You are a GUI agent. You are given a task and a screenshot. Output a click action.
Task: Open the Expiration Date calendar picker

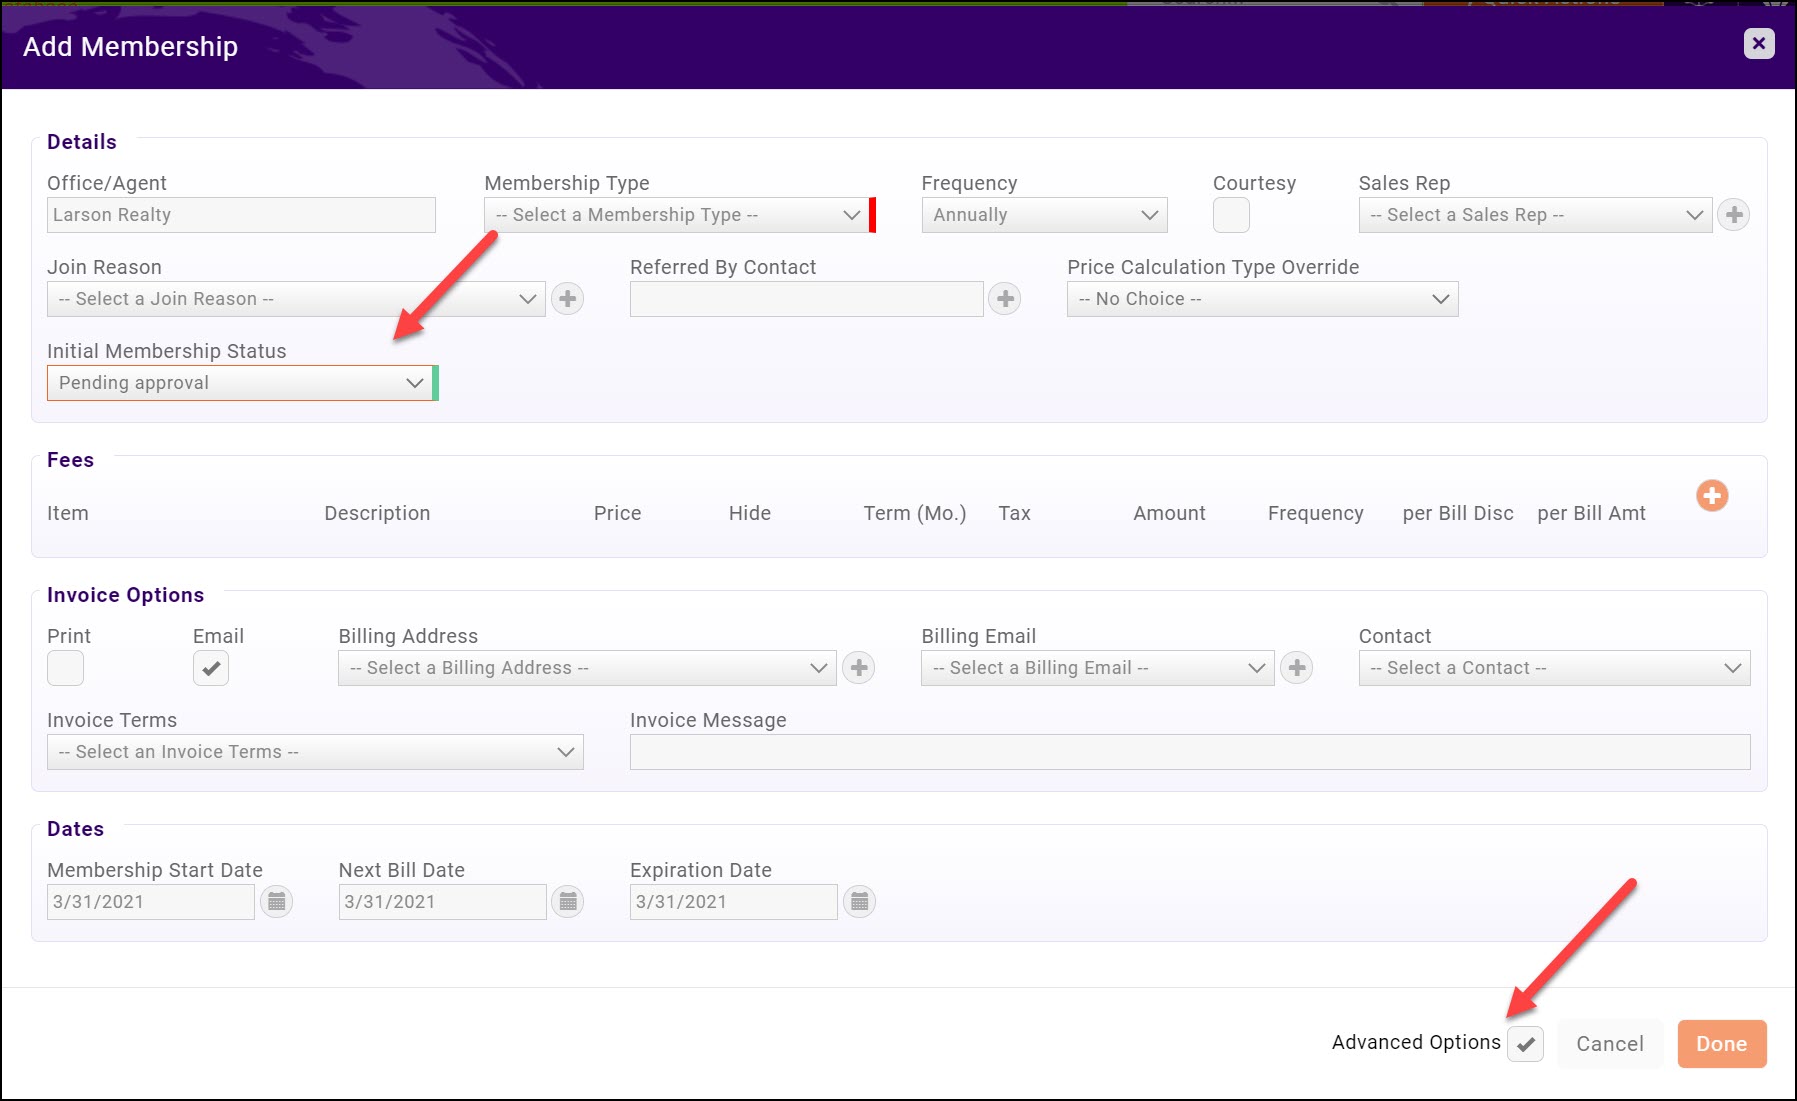(859, 902)
